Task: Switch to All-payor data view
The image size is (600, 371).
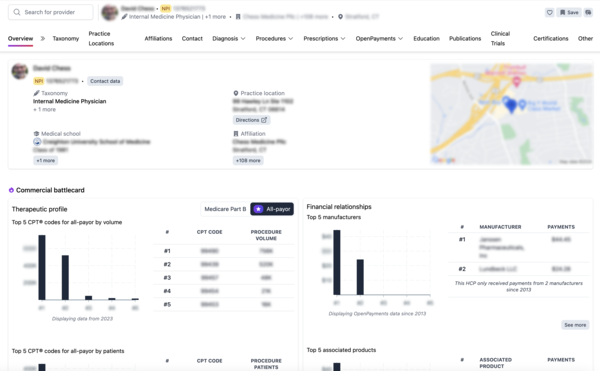Action: (272, 209)
